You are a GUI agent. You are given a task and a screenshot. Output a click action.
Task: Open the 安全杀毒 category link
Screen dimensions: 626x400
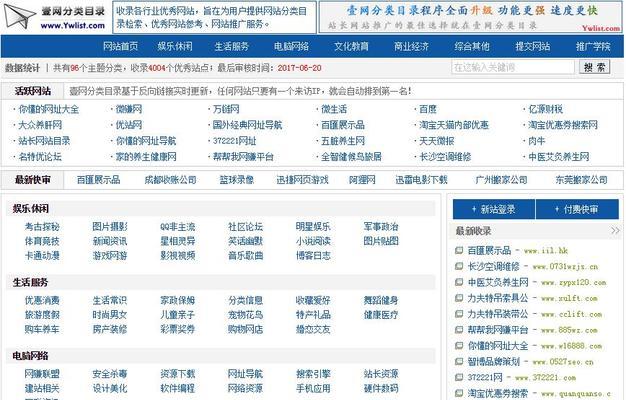click(x=110, y=374)
